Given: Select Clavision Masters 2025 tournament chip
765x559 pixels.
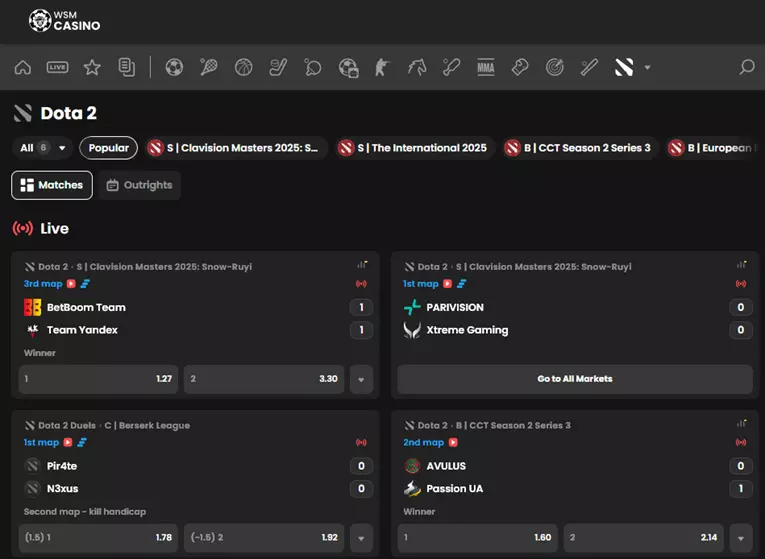Looking at the screenshot, I should [235, 148].
